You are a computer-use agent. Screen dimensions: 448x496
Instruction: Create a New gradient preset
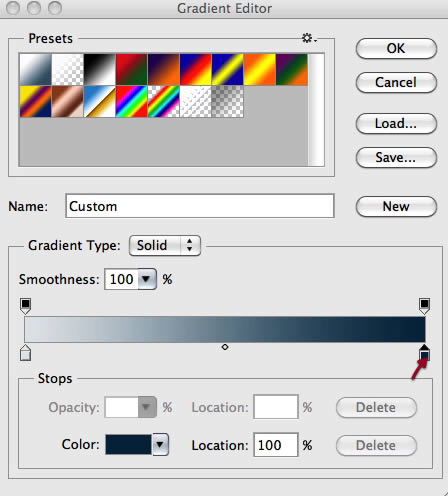click(396, 206)
